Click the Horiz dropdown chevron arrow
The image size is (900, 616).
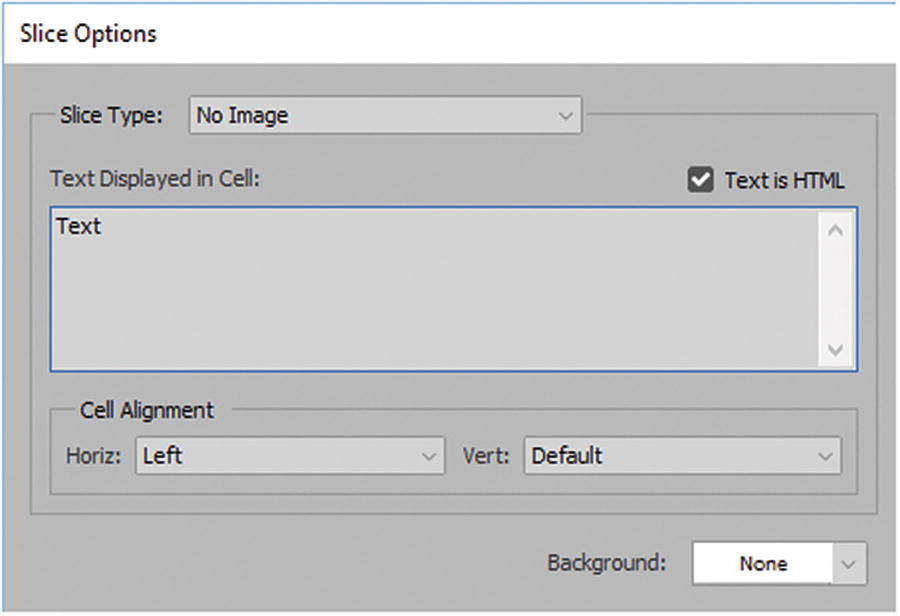coord(429,456)
